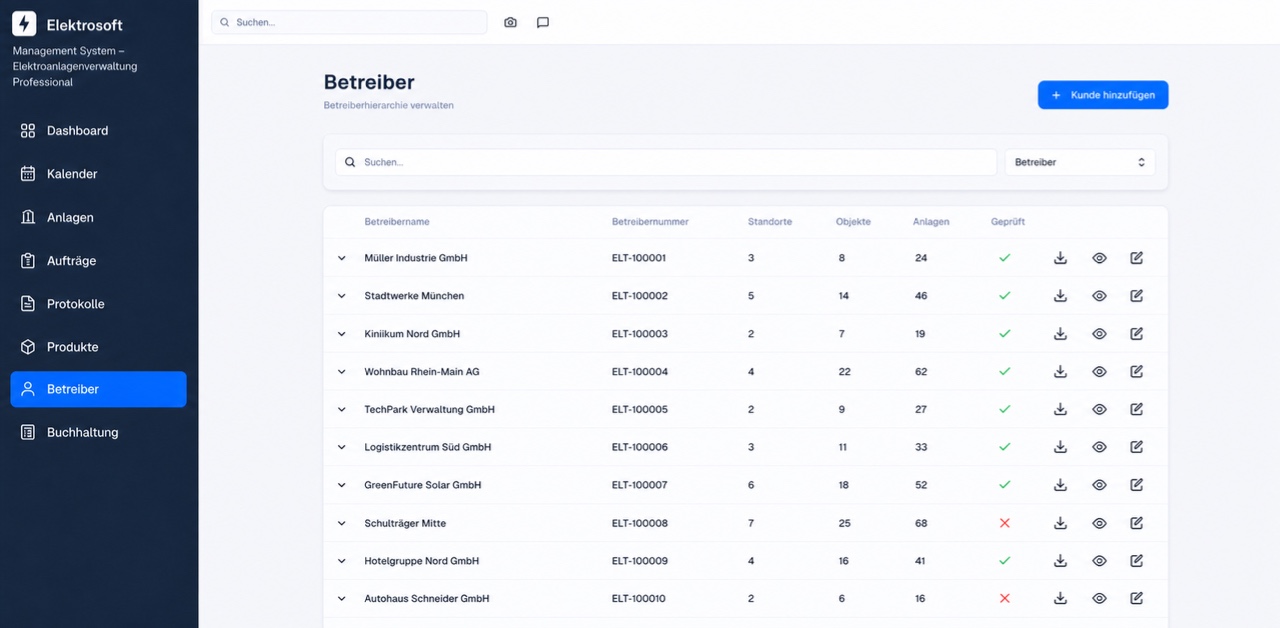
Task: Expand the Müller Industrie GmbH row
Action: coord(341,258)
